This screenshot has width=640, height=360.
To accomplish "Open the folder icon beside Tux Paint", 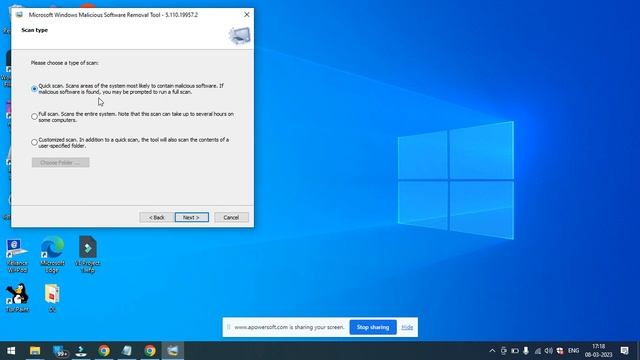I will point(52,298).
